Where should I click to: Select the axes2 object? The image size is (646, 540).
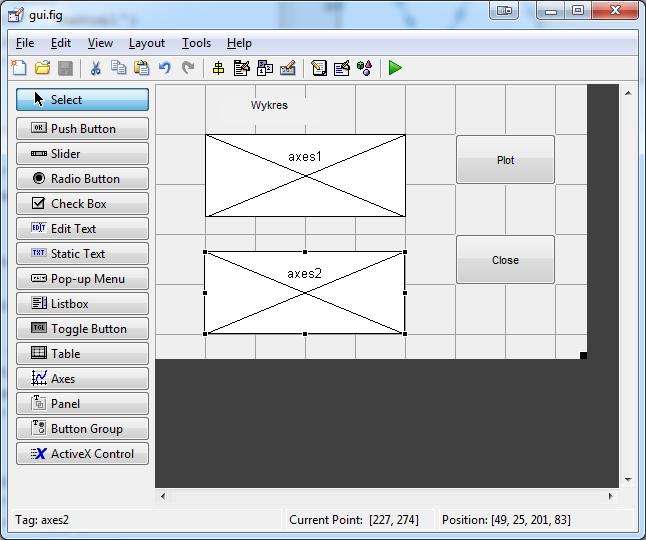[305, 293]
